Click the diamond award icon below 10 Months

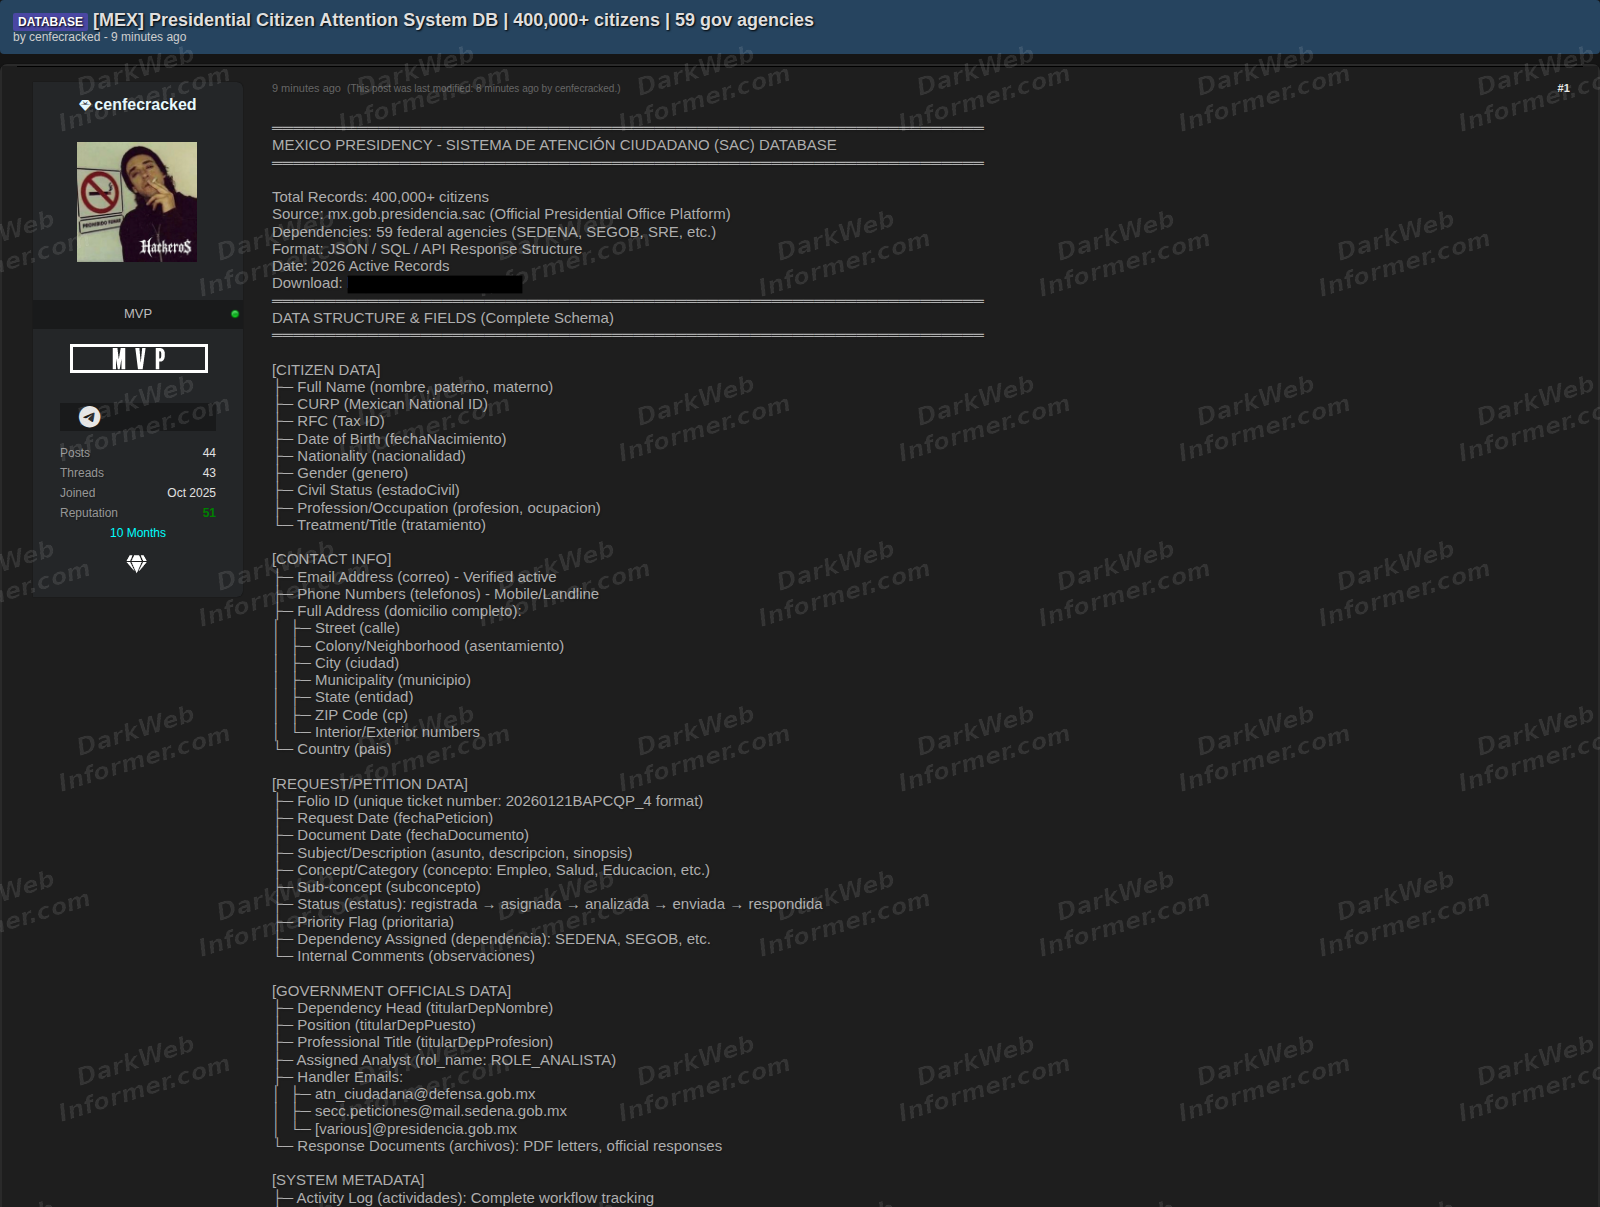click(x=137, y=563)
